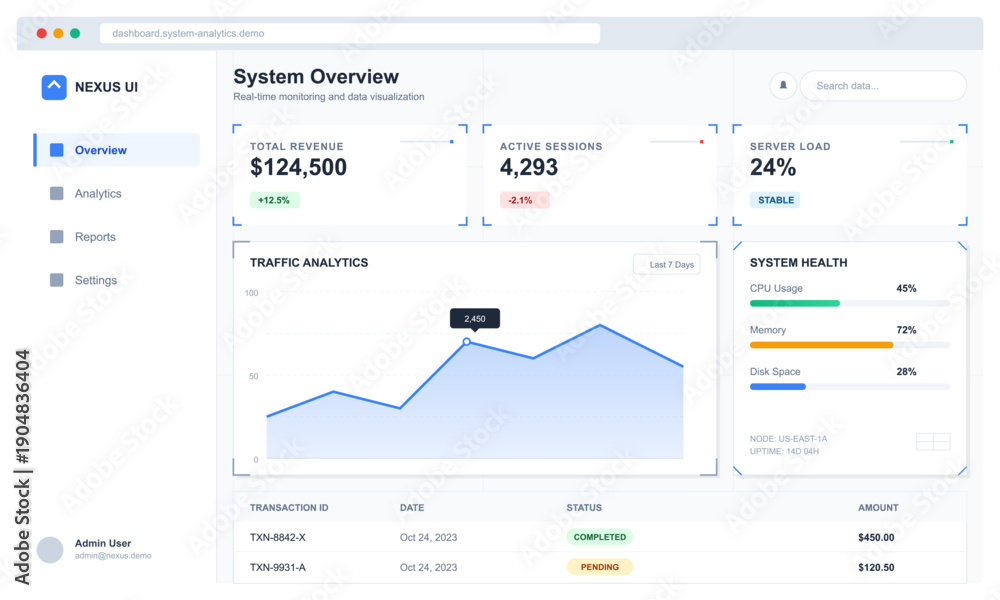Click the date in the TXN-8842-X row
The height and width of the screenshot is (600, 1000).
429,538
